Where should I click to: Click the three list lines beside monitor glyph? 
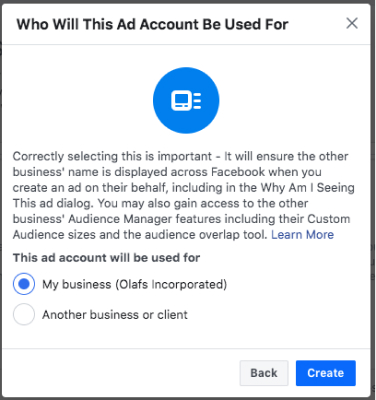pyautogui.click(x=197, y=100)
